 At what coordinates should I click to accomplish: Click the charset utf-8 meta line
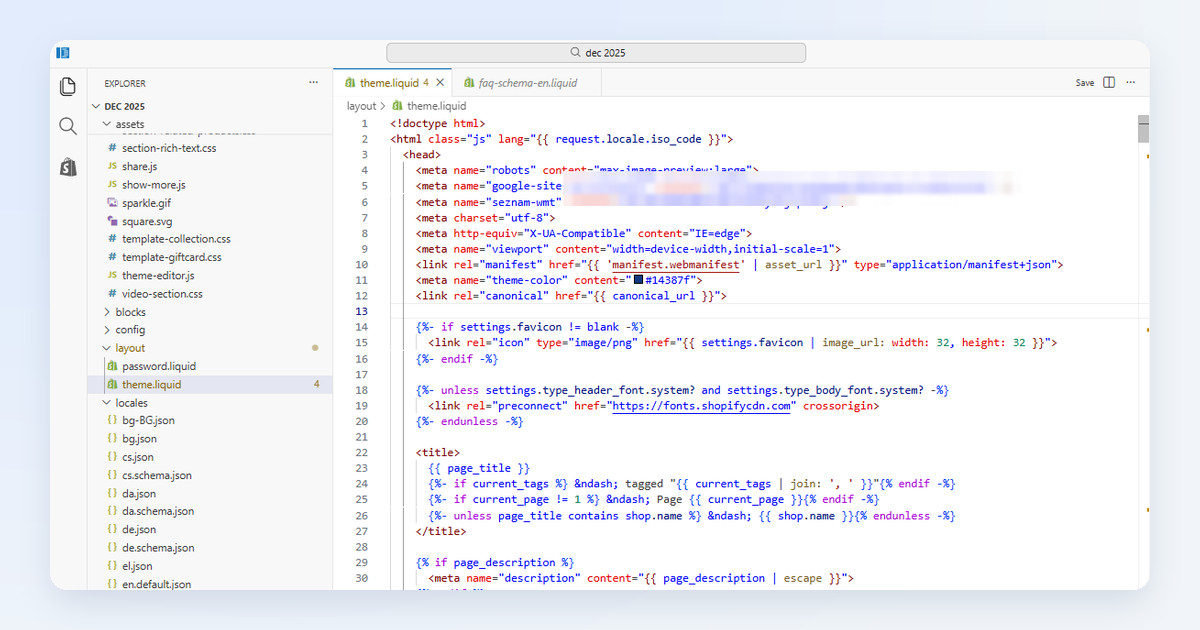pyautogui.click(x=485, y=218)
